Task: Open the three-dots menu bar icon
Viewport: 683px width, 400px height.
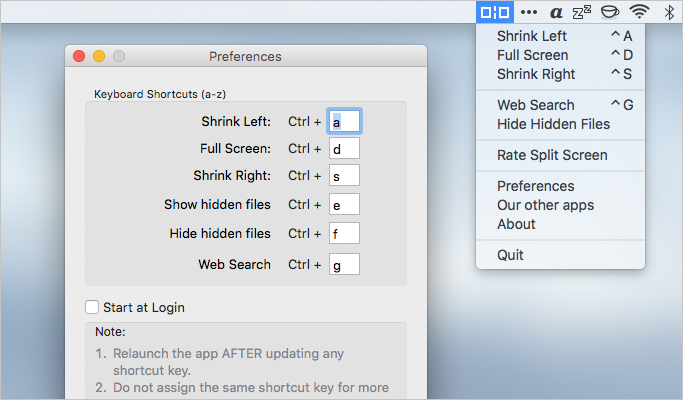Action: coord(529,12)
